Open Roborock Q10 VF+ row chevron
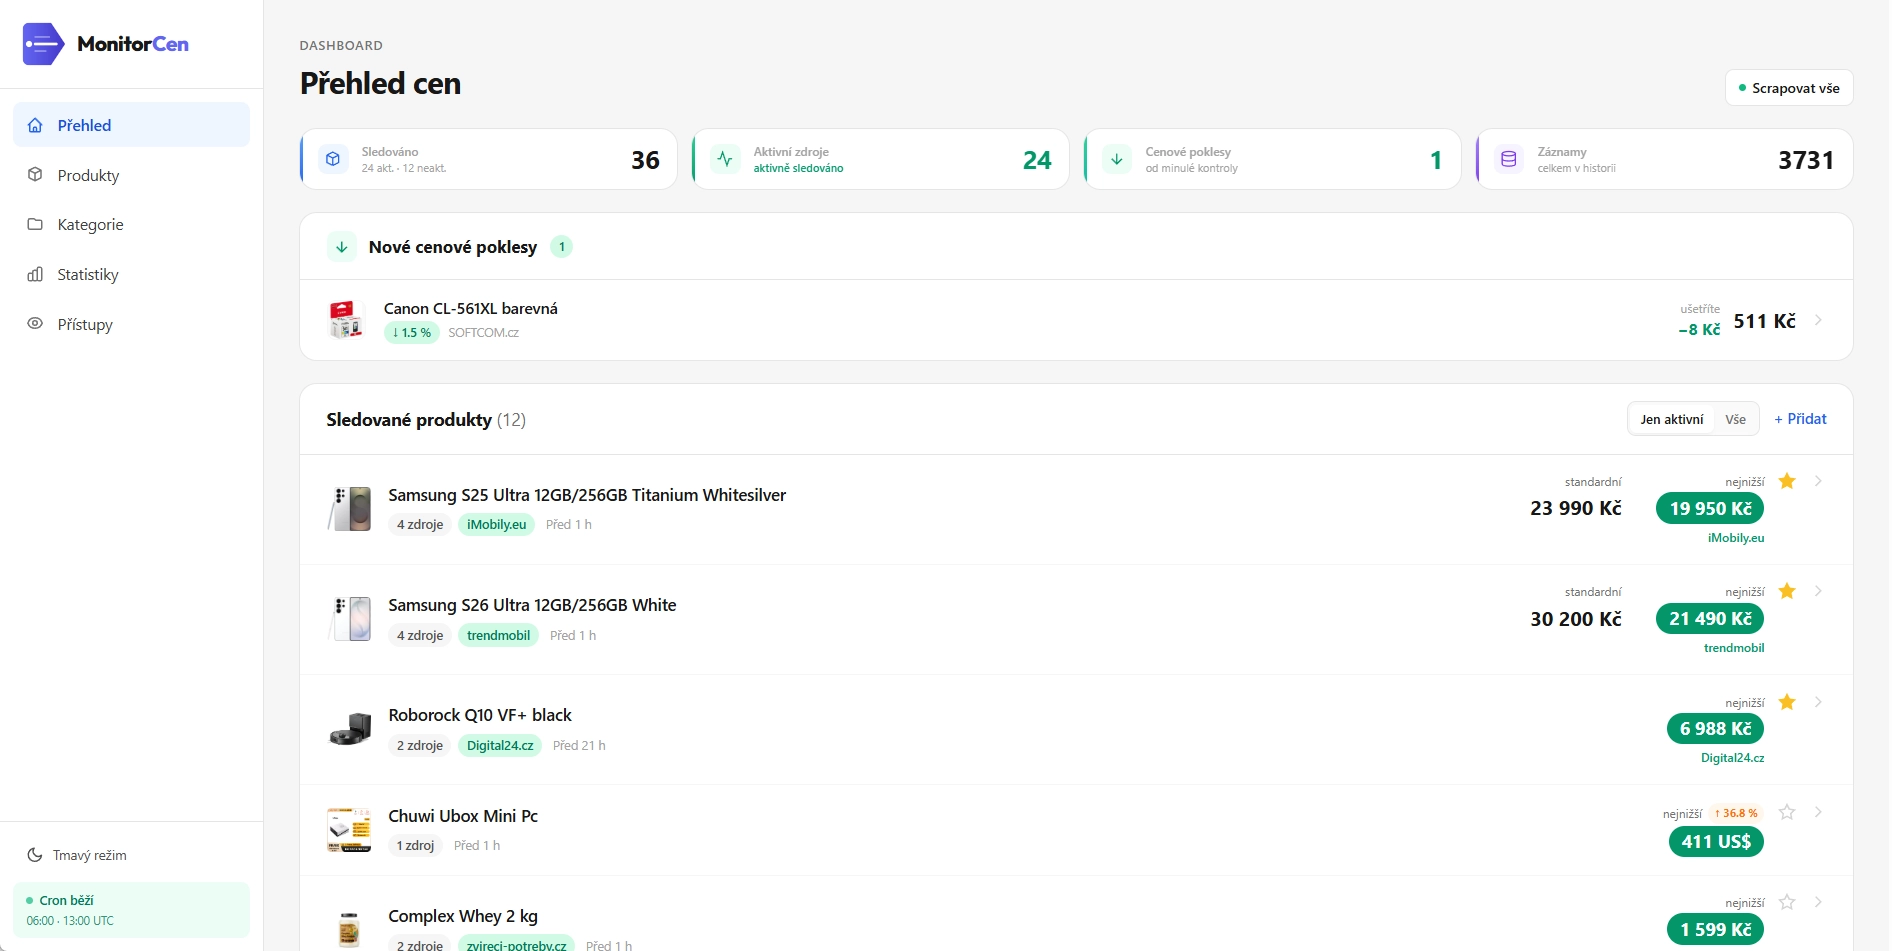The height and width of the screenshot is (951, 1892). pos(1818,702)
